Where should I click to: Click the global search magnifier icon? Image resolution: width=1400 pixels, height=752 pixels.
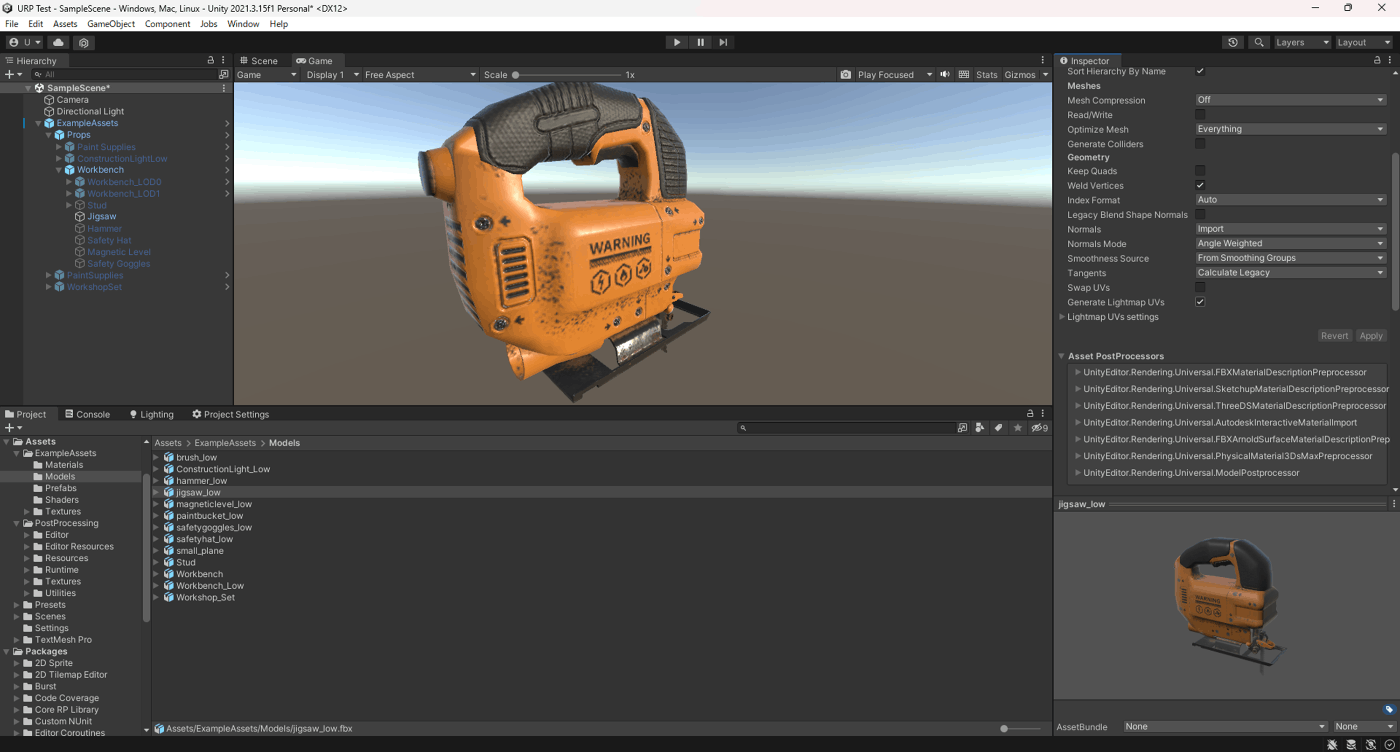(x=1259, y=43)
